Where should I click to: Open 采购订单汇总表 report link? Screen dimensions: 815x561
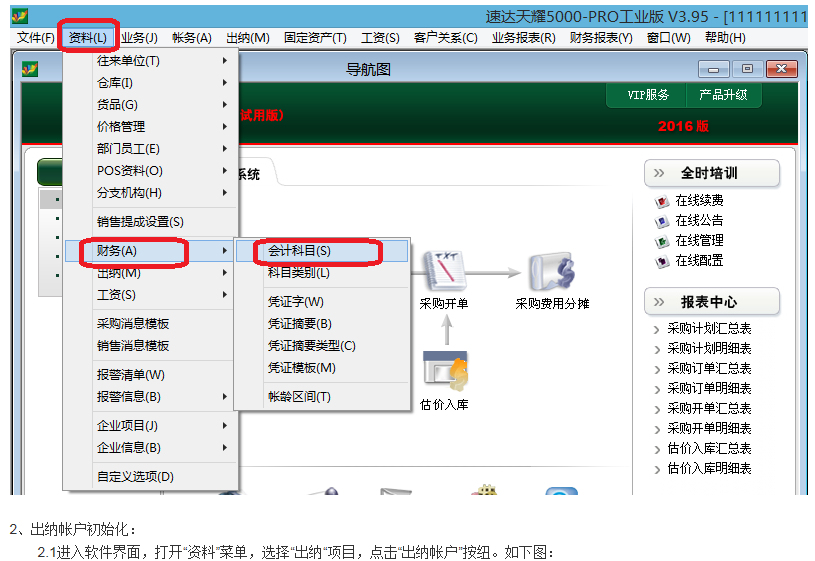pyautogui.click(x=709, y=369)
